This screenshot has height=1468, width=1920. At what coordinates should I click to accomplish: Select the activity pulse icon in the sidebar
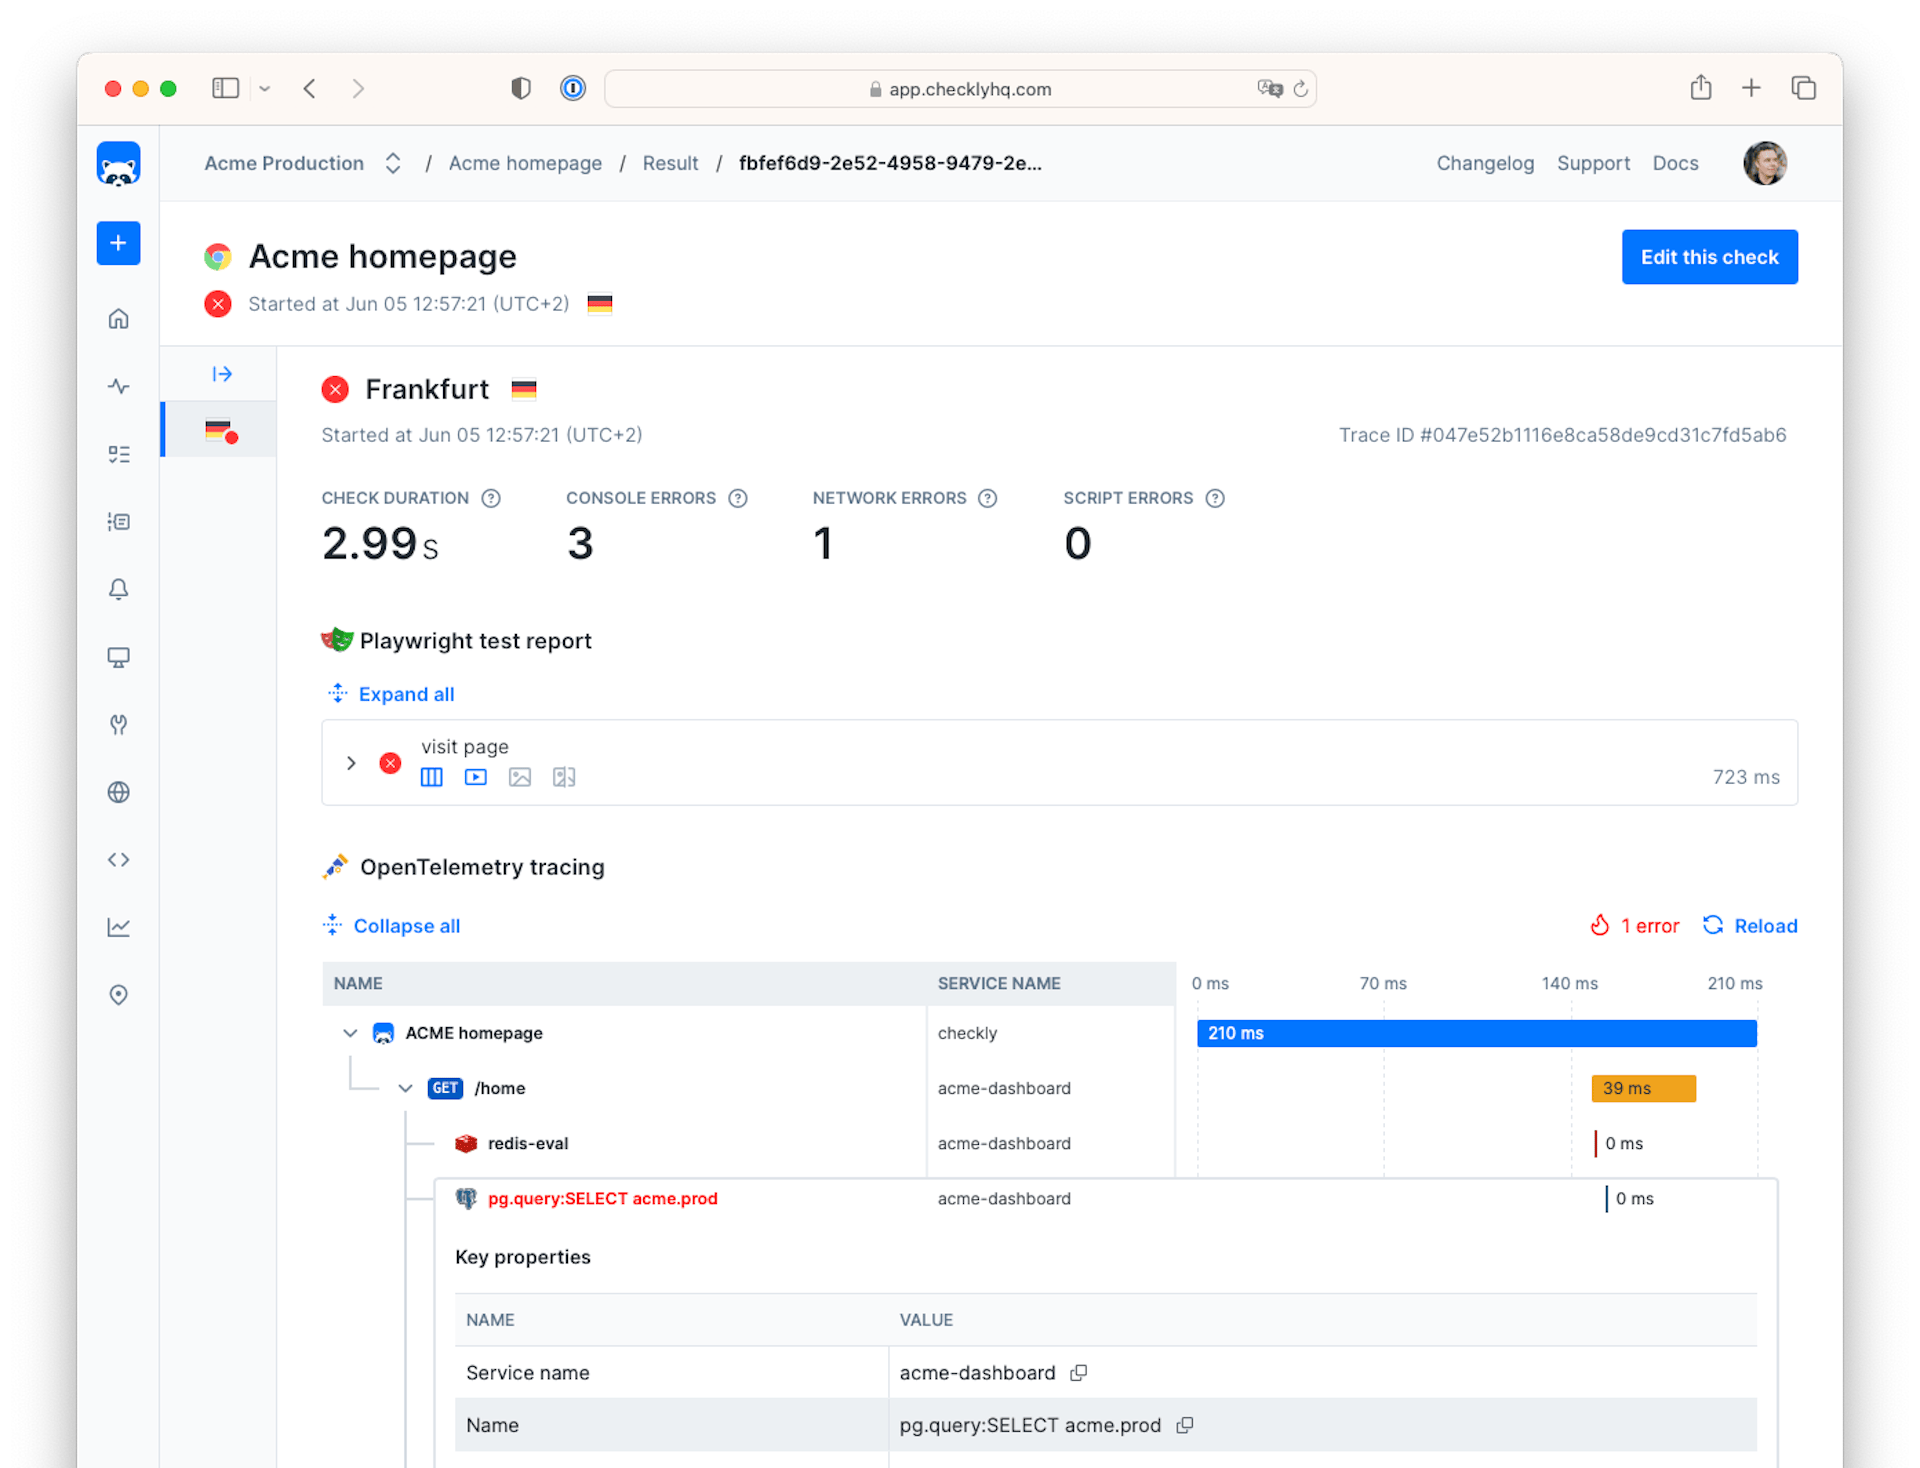coord(118,385)
